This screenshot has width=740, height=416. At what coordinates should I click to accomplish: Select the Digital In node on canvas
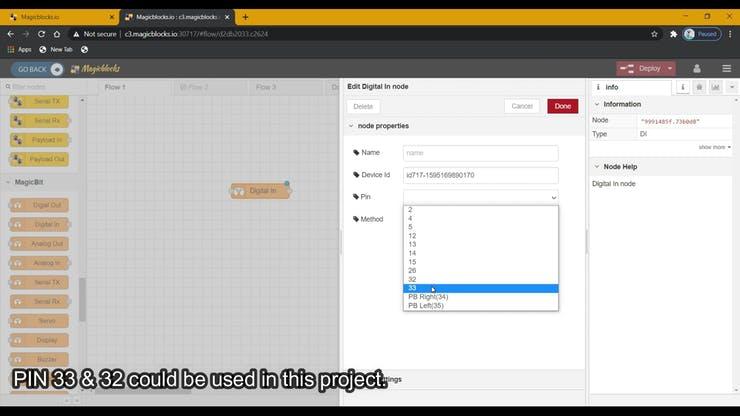[x=260, y=191]
